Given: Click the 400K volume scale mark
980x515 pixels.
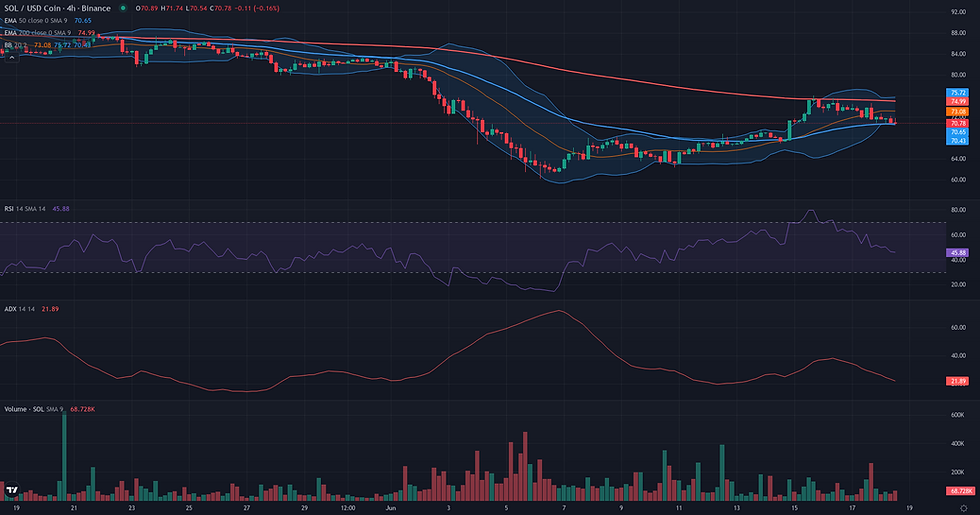Looking at the screenshot, I should pyautogui.click(x=958, y=444).
